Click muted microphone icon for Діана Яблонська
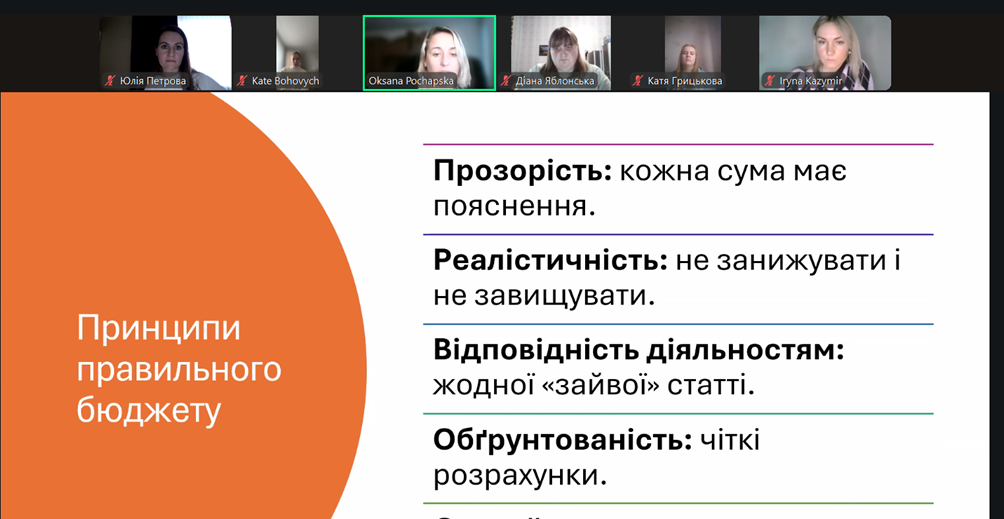Screen dimensions: 1004x519 point(506,81)
